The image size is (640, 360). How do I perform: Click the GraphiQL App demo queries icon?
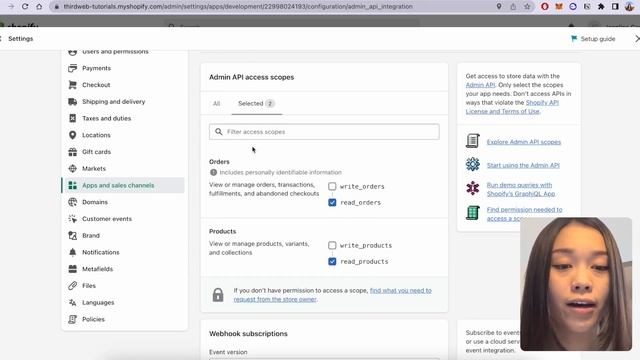473,188
